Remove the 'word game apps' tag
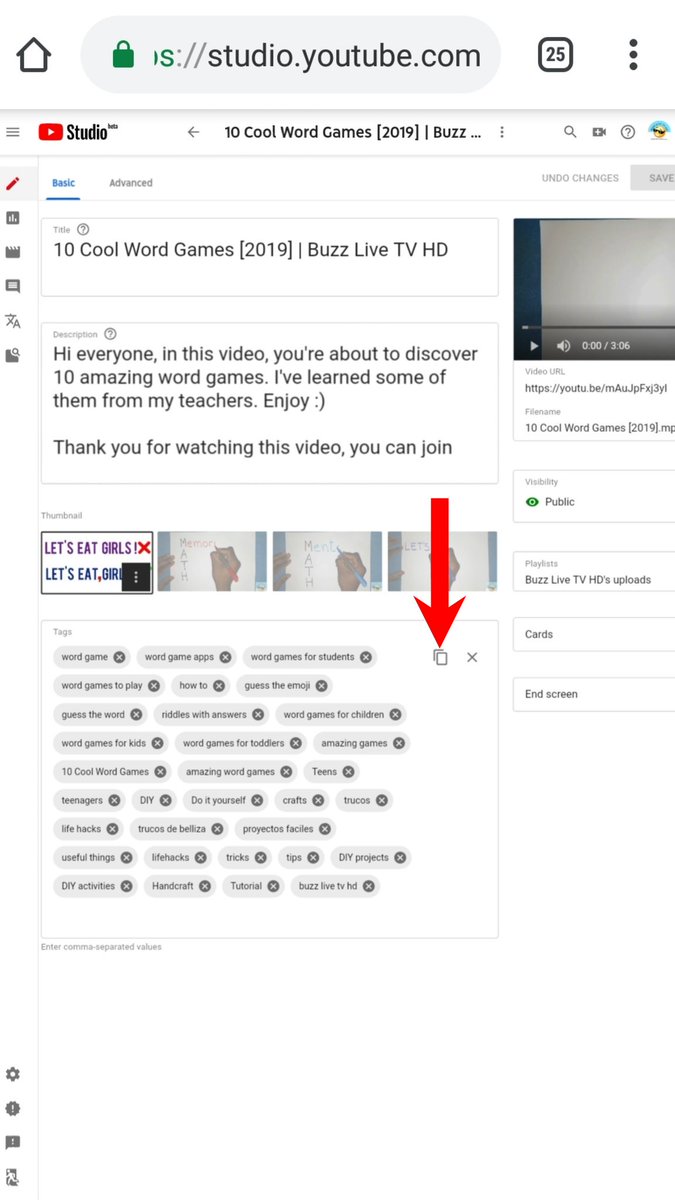675x1200 pixels. 225,657
